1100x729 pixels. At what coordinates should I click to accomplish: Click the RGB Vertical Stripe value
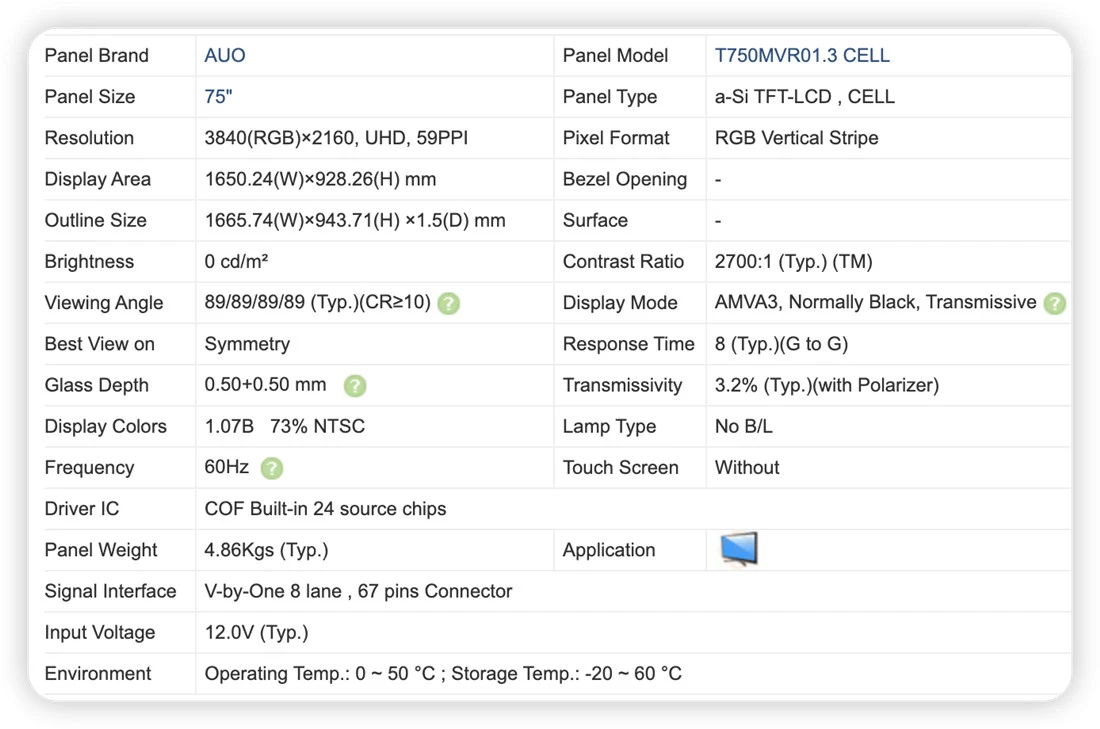click(796, 138)
